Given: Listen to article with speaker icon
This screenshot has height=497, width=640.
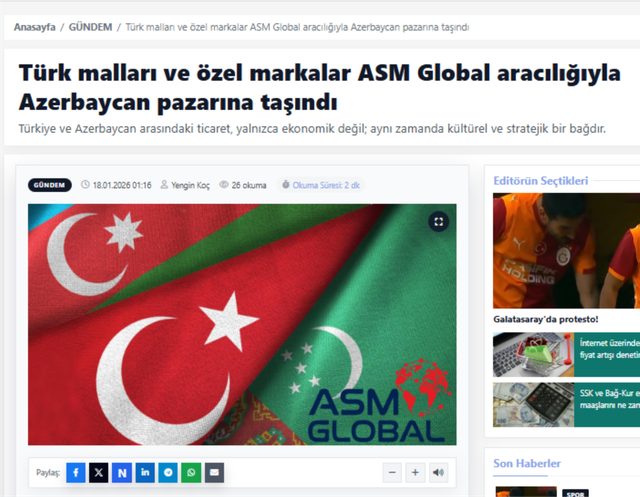Looking at the screenshot, I should coord(438,473).
